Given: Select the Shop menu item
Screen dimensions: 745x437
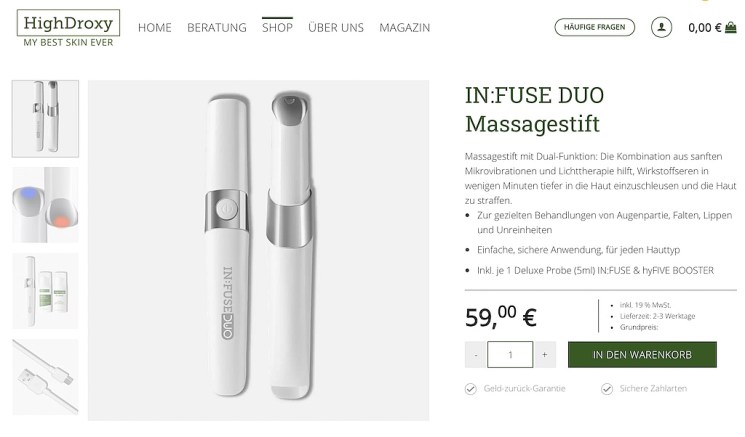Looking at the screenshot, I should tap(277, 28).
